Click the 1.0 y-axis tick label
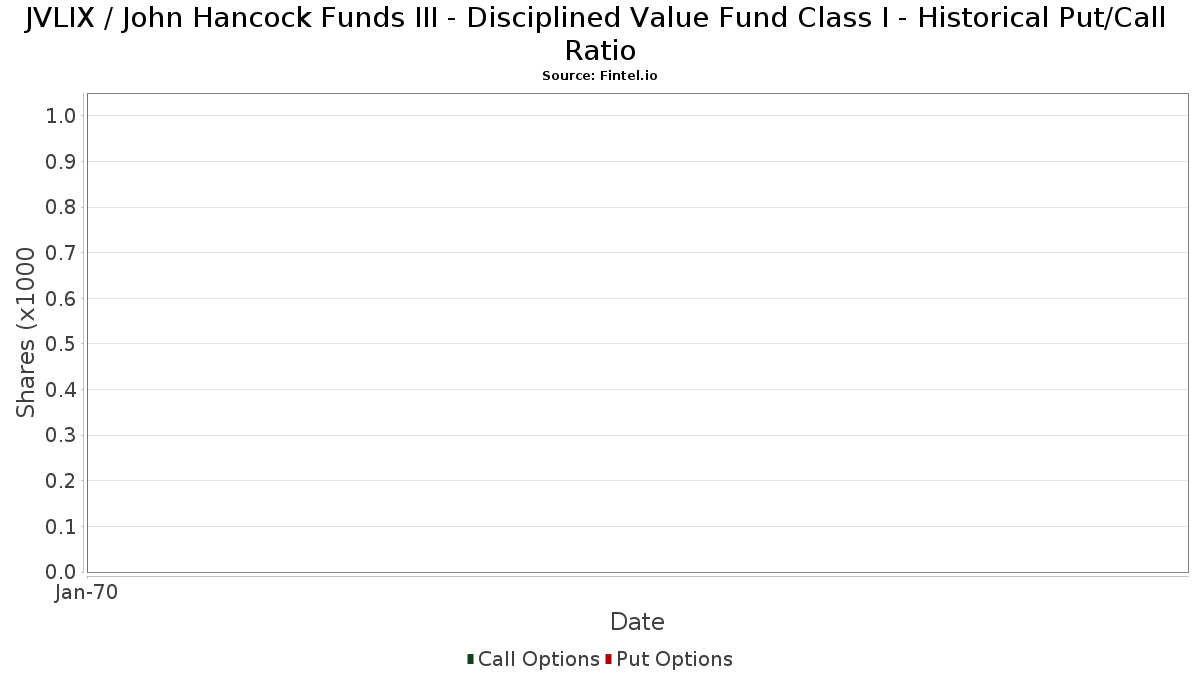The width and height of the screenshot is (1200, 675). point(61,116)
